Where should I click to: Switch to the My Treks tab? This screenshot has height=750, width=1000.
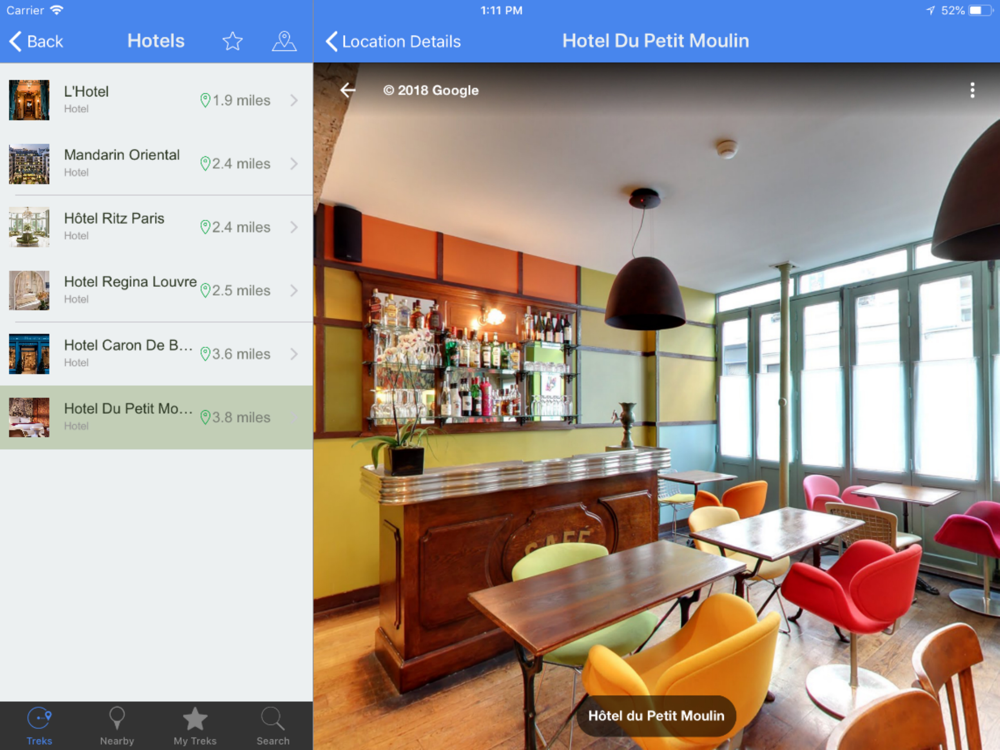[195, 726]
